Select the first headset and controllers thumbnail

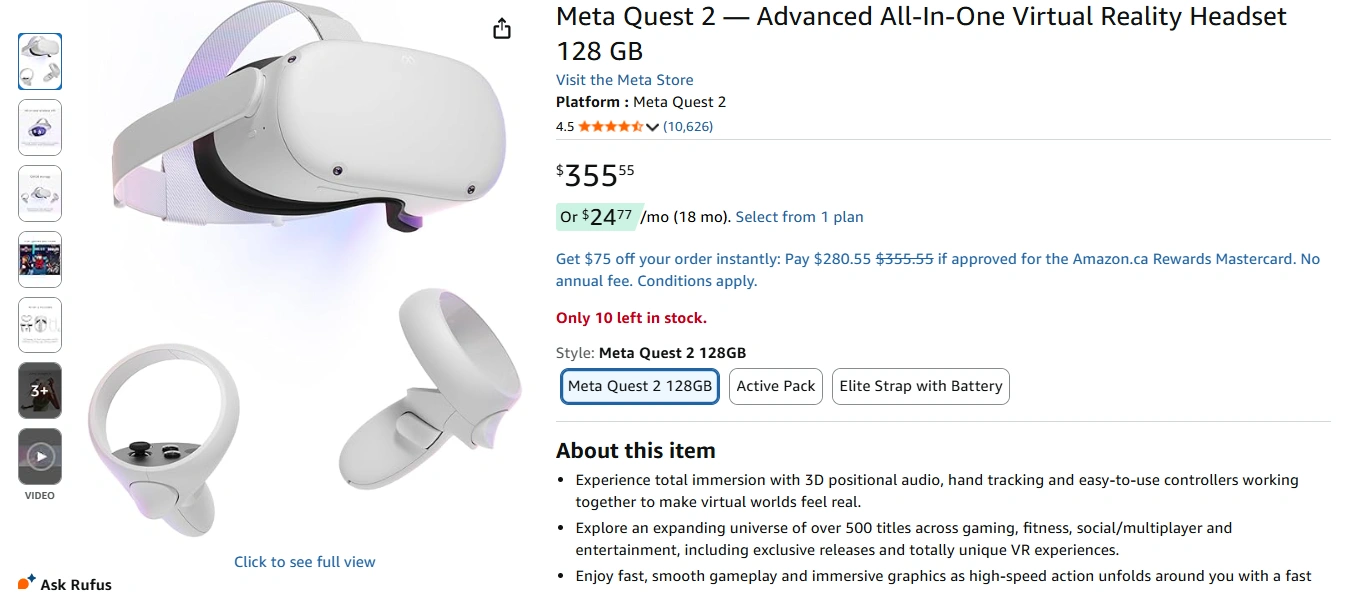(x=40, y=61)
